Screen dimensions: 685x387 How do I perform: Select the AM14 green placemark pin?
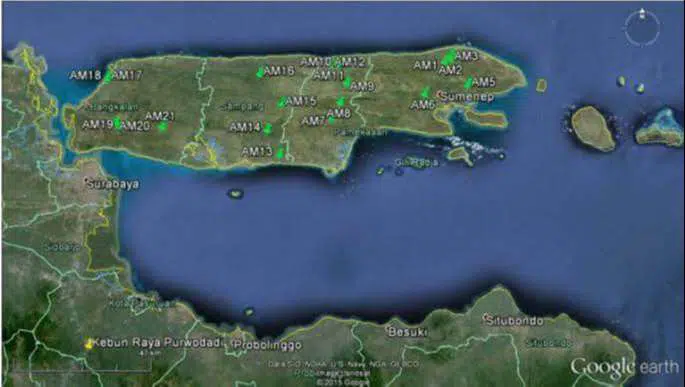coord(267,129)
